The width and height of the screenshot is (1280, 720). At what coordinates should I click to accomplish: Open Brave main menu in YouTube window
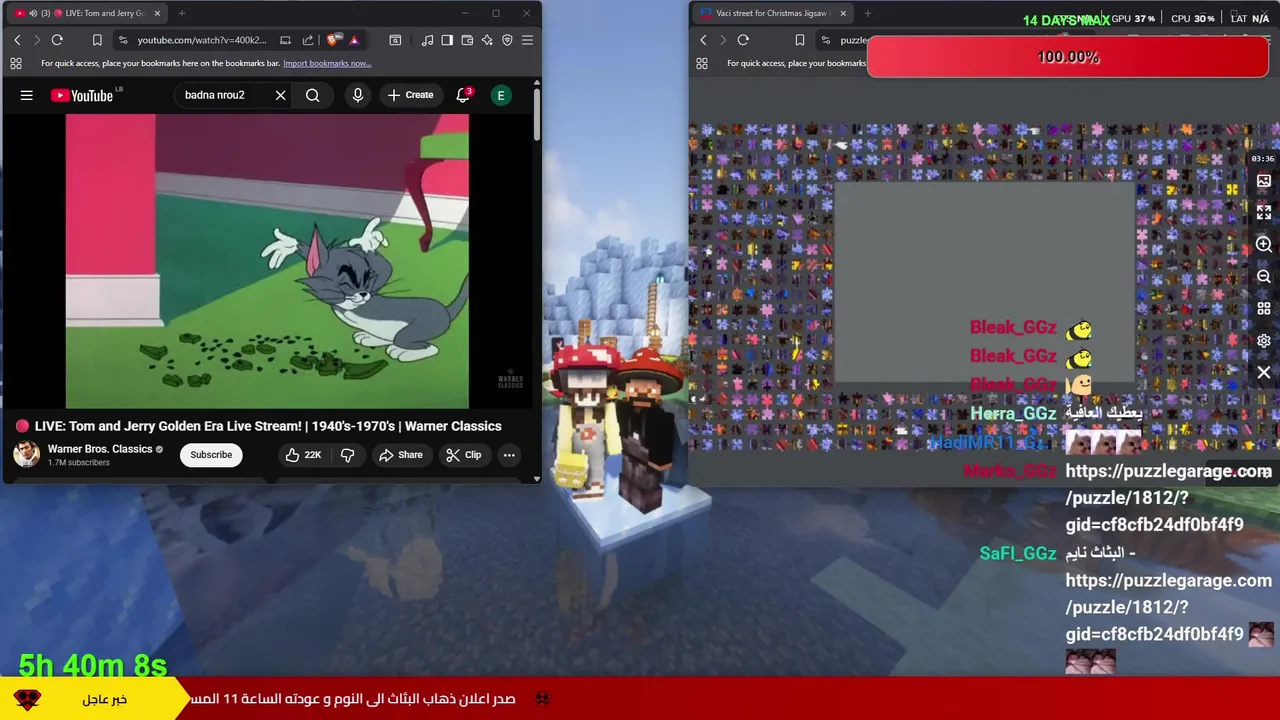click(x=527, y=40)
